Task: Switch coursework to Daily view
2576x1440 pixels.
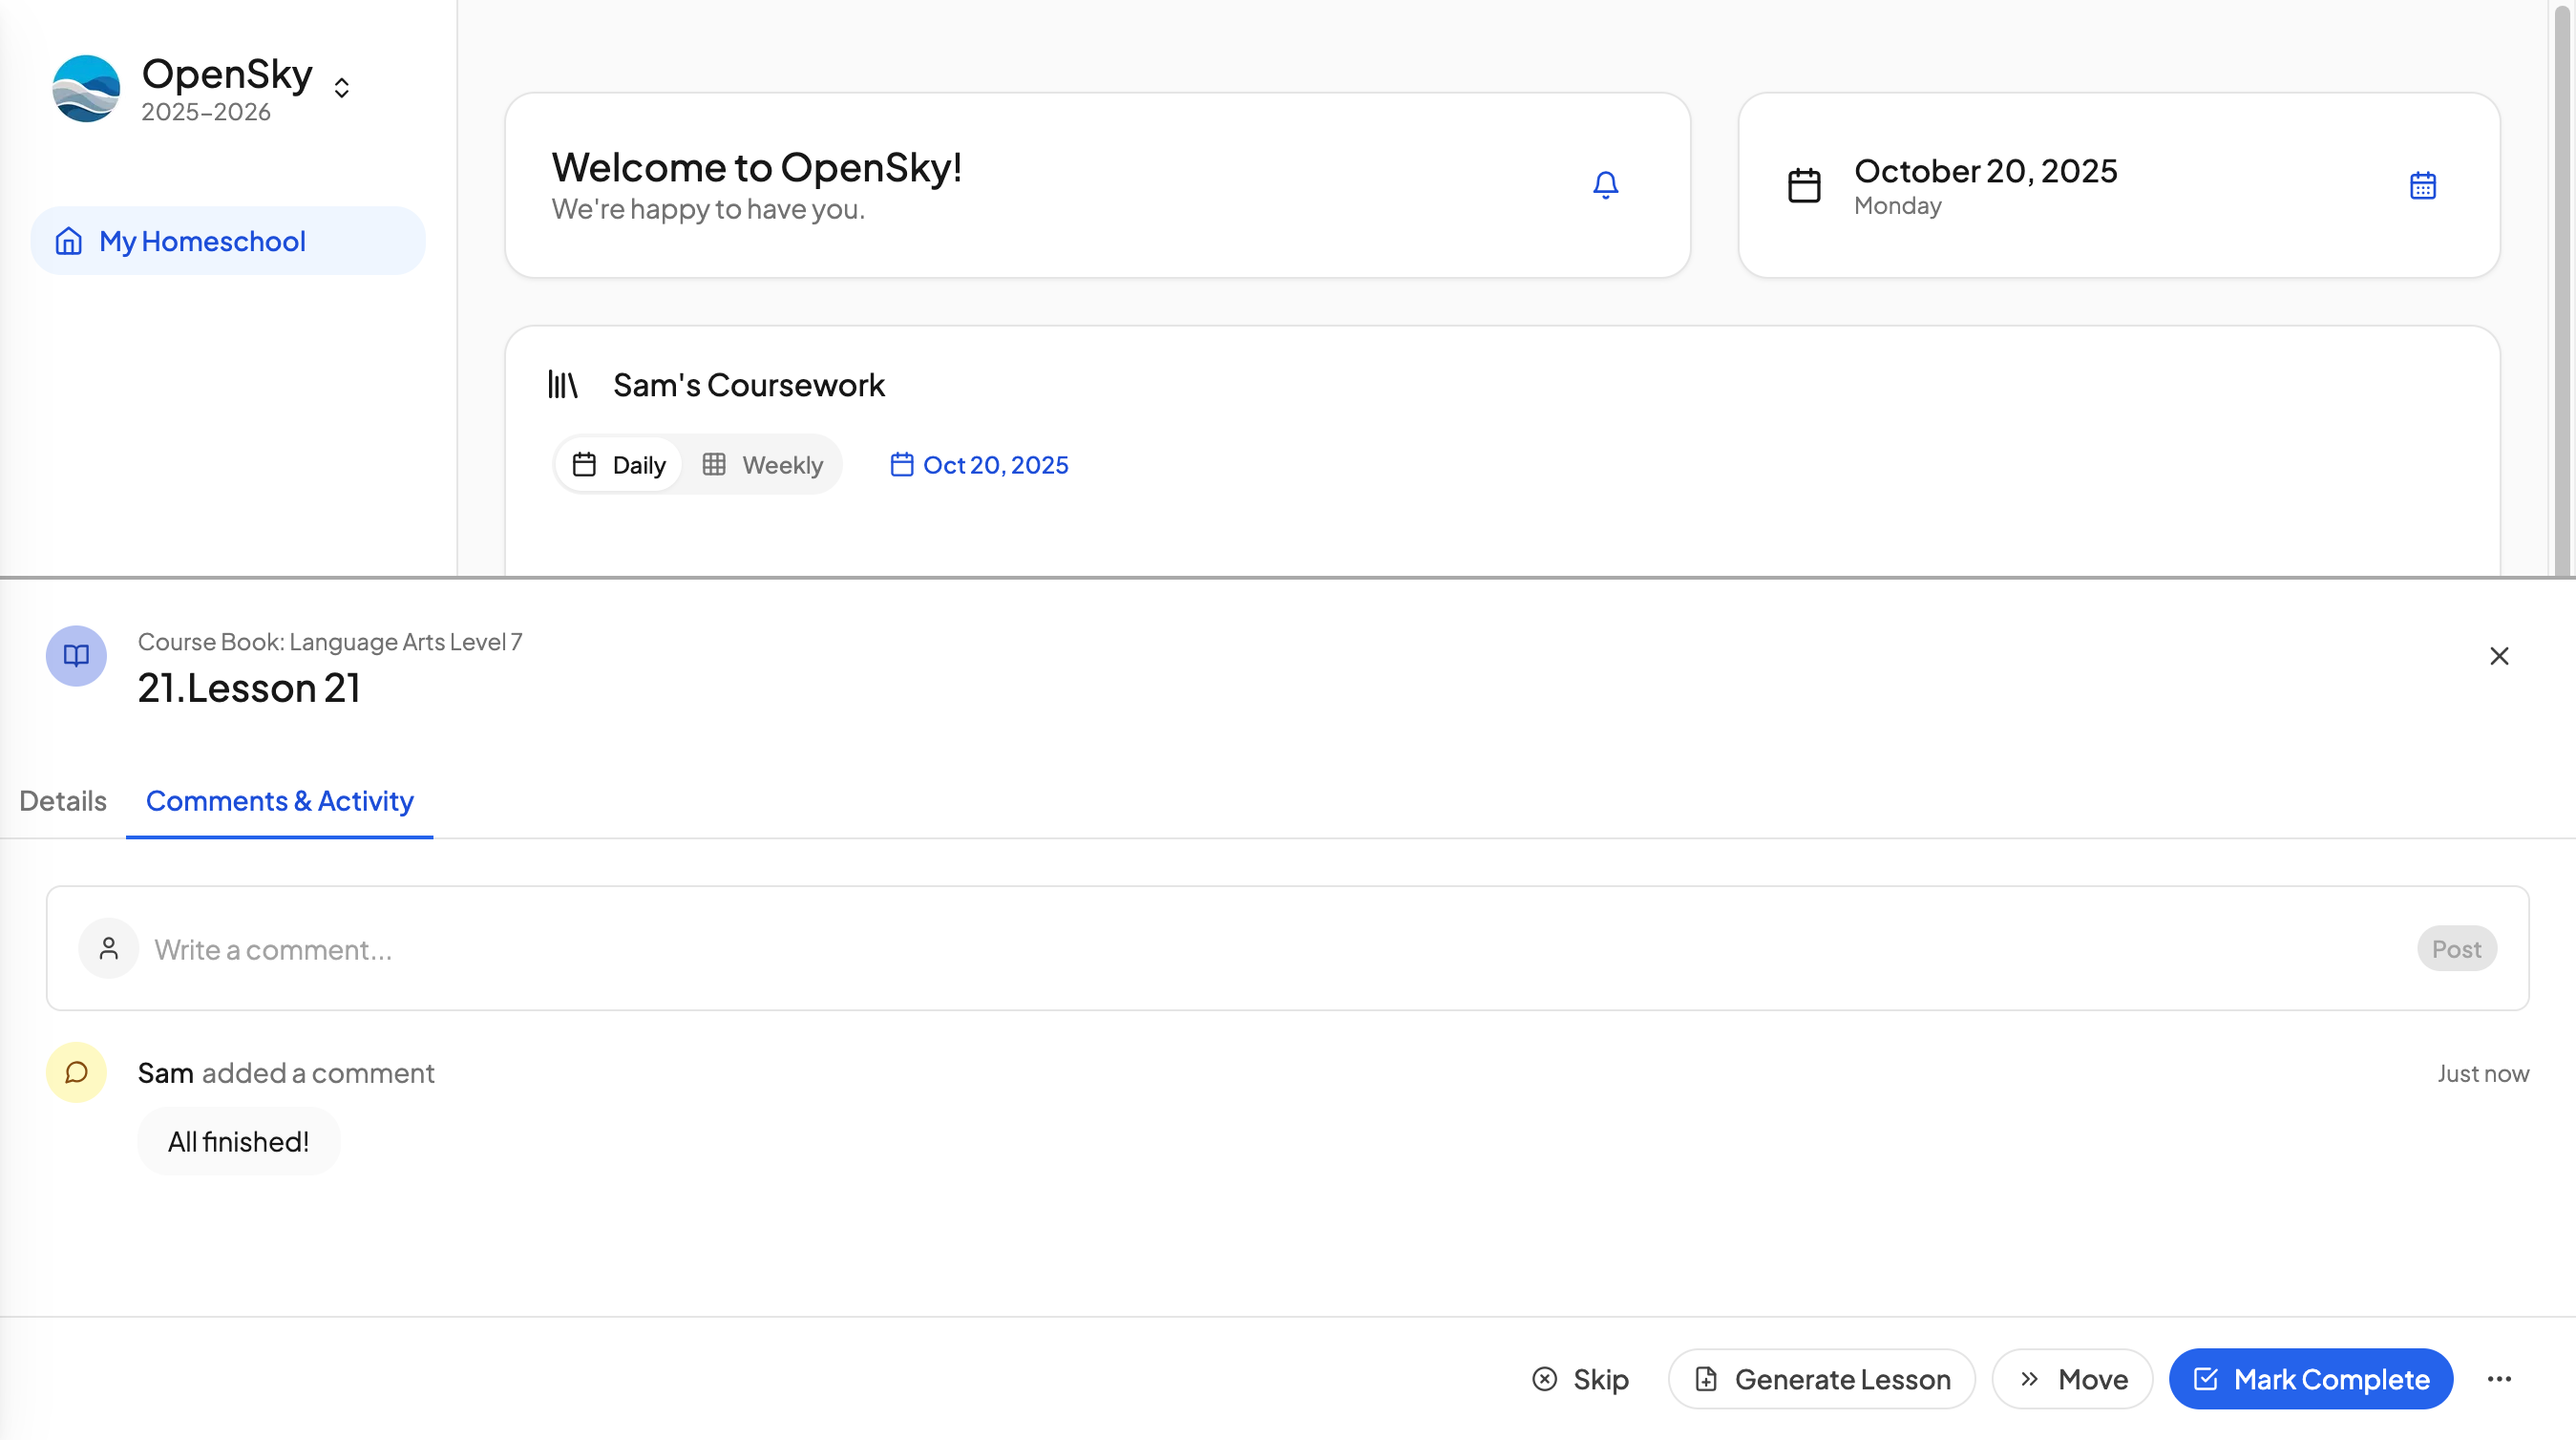Action: click(x=619, y=465)
